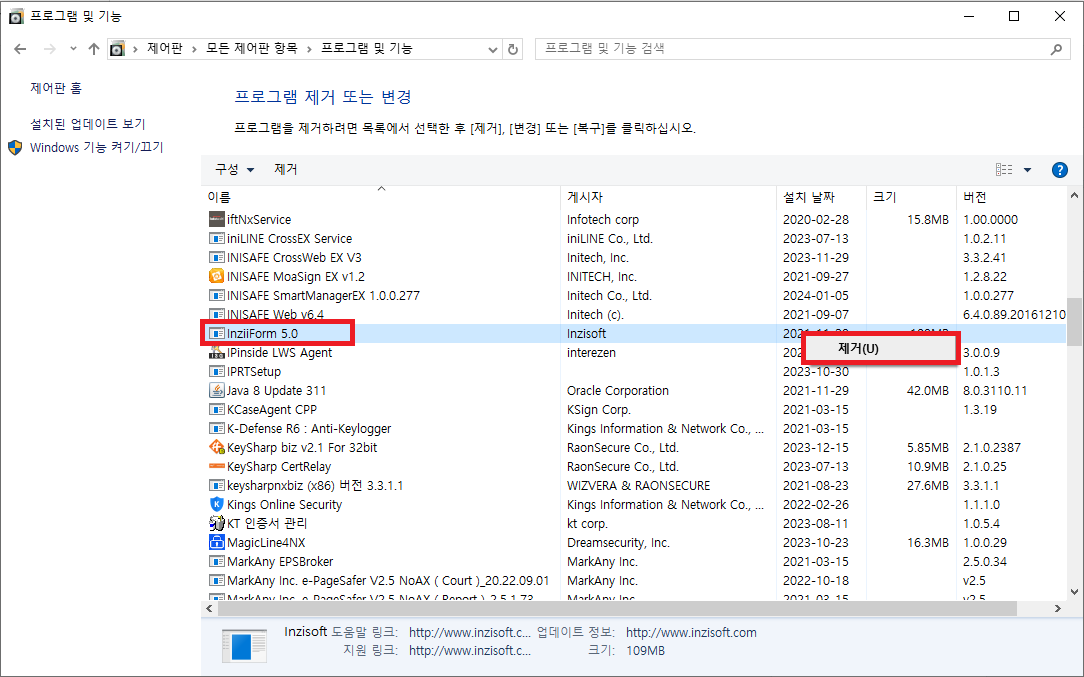Click the InziiForm 5.0 list icon
Viewport: 1084px width, 677px height.
216,333
